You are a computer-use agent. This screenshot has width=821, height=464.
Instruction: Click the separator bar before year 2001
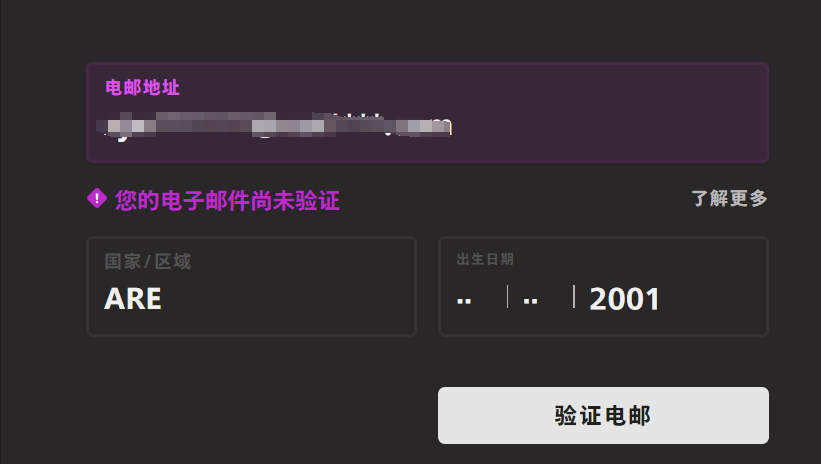point(574,297)
